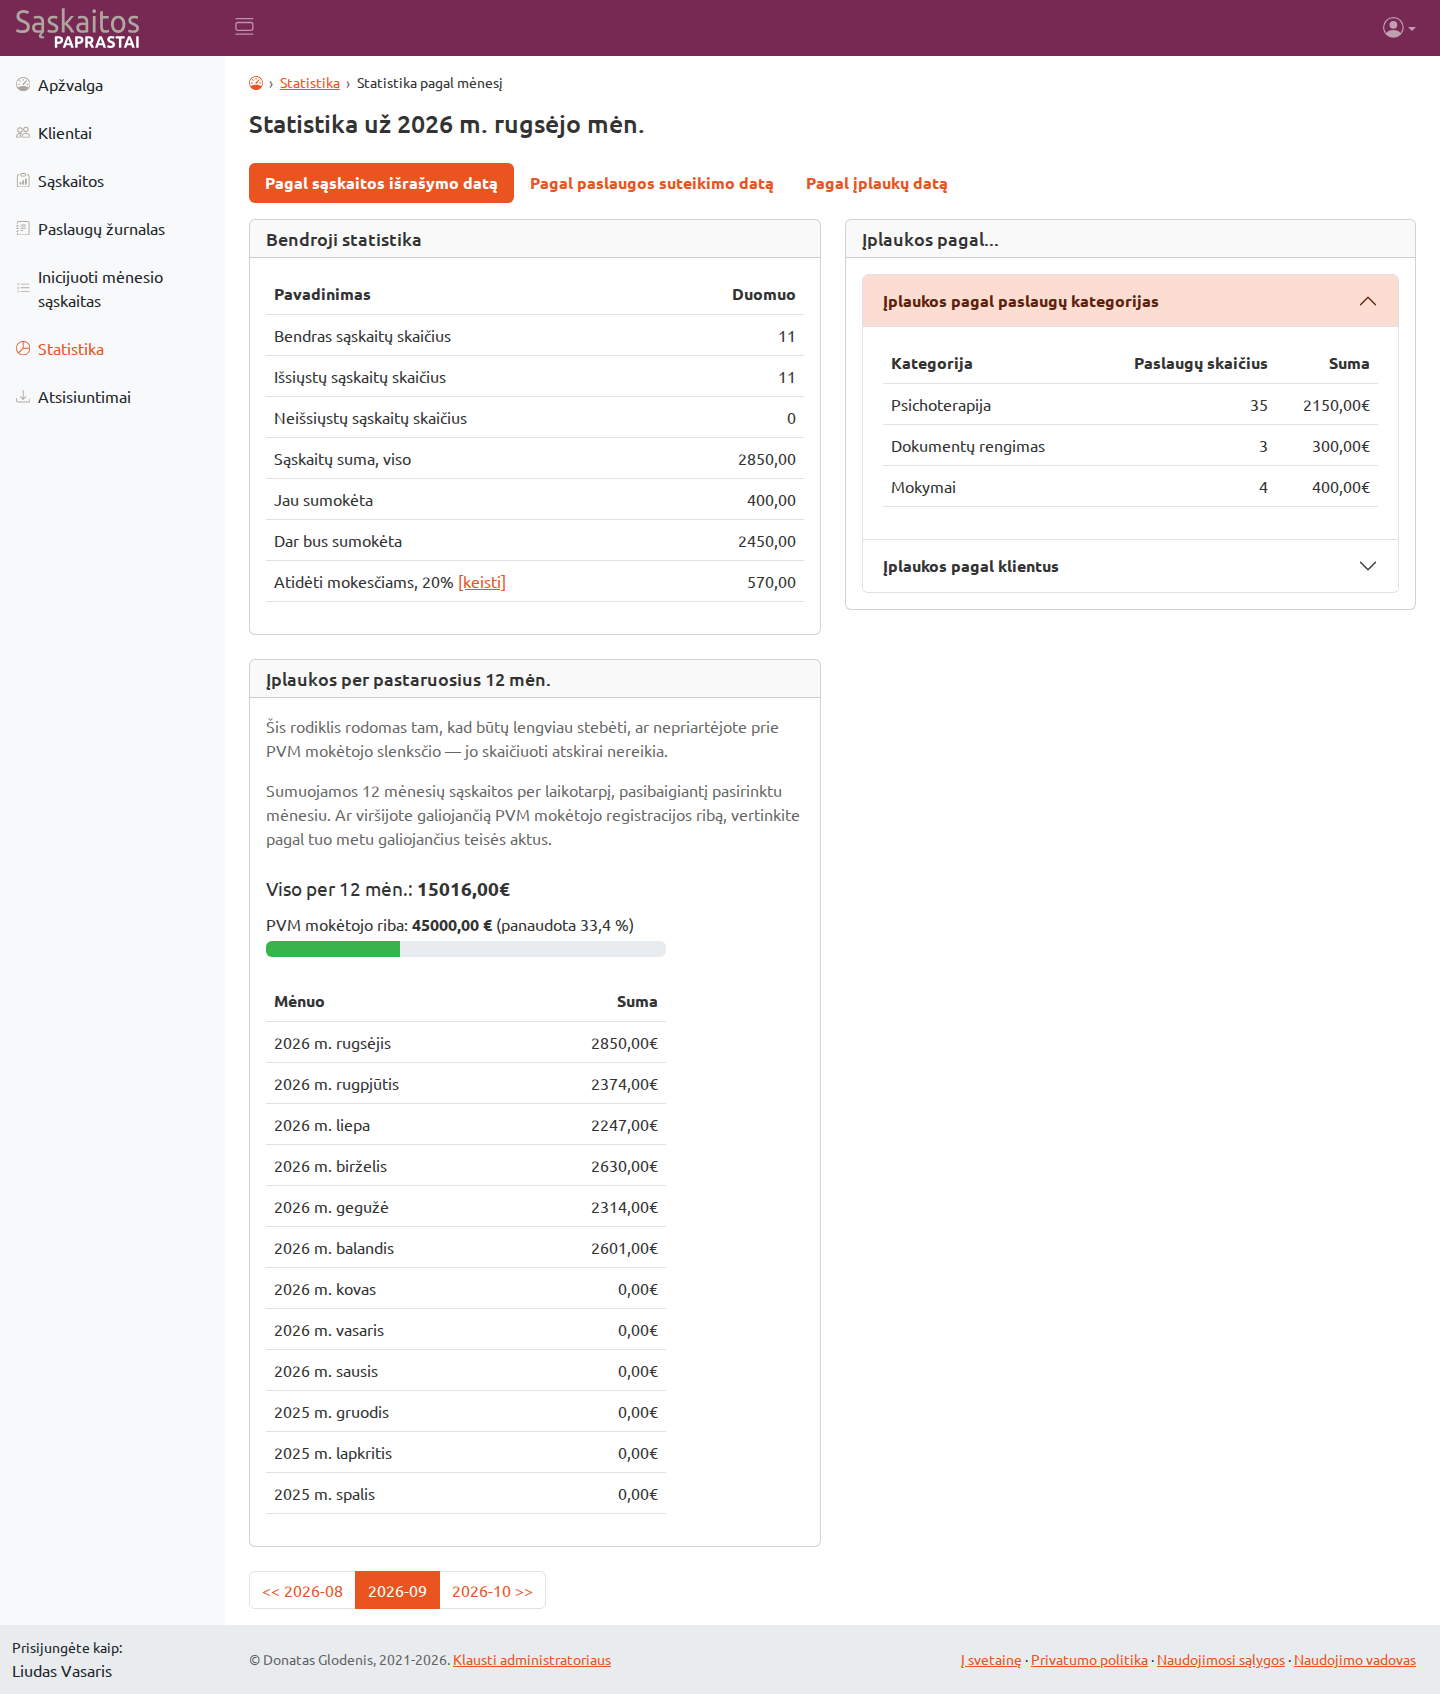
Task: Switch to Pagal paslaugos suteikimo datą tab
Action: (652, 183)
